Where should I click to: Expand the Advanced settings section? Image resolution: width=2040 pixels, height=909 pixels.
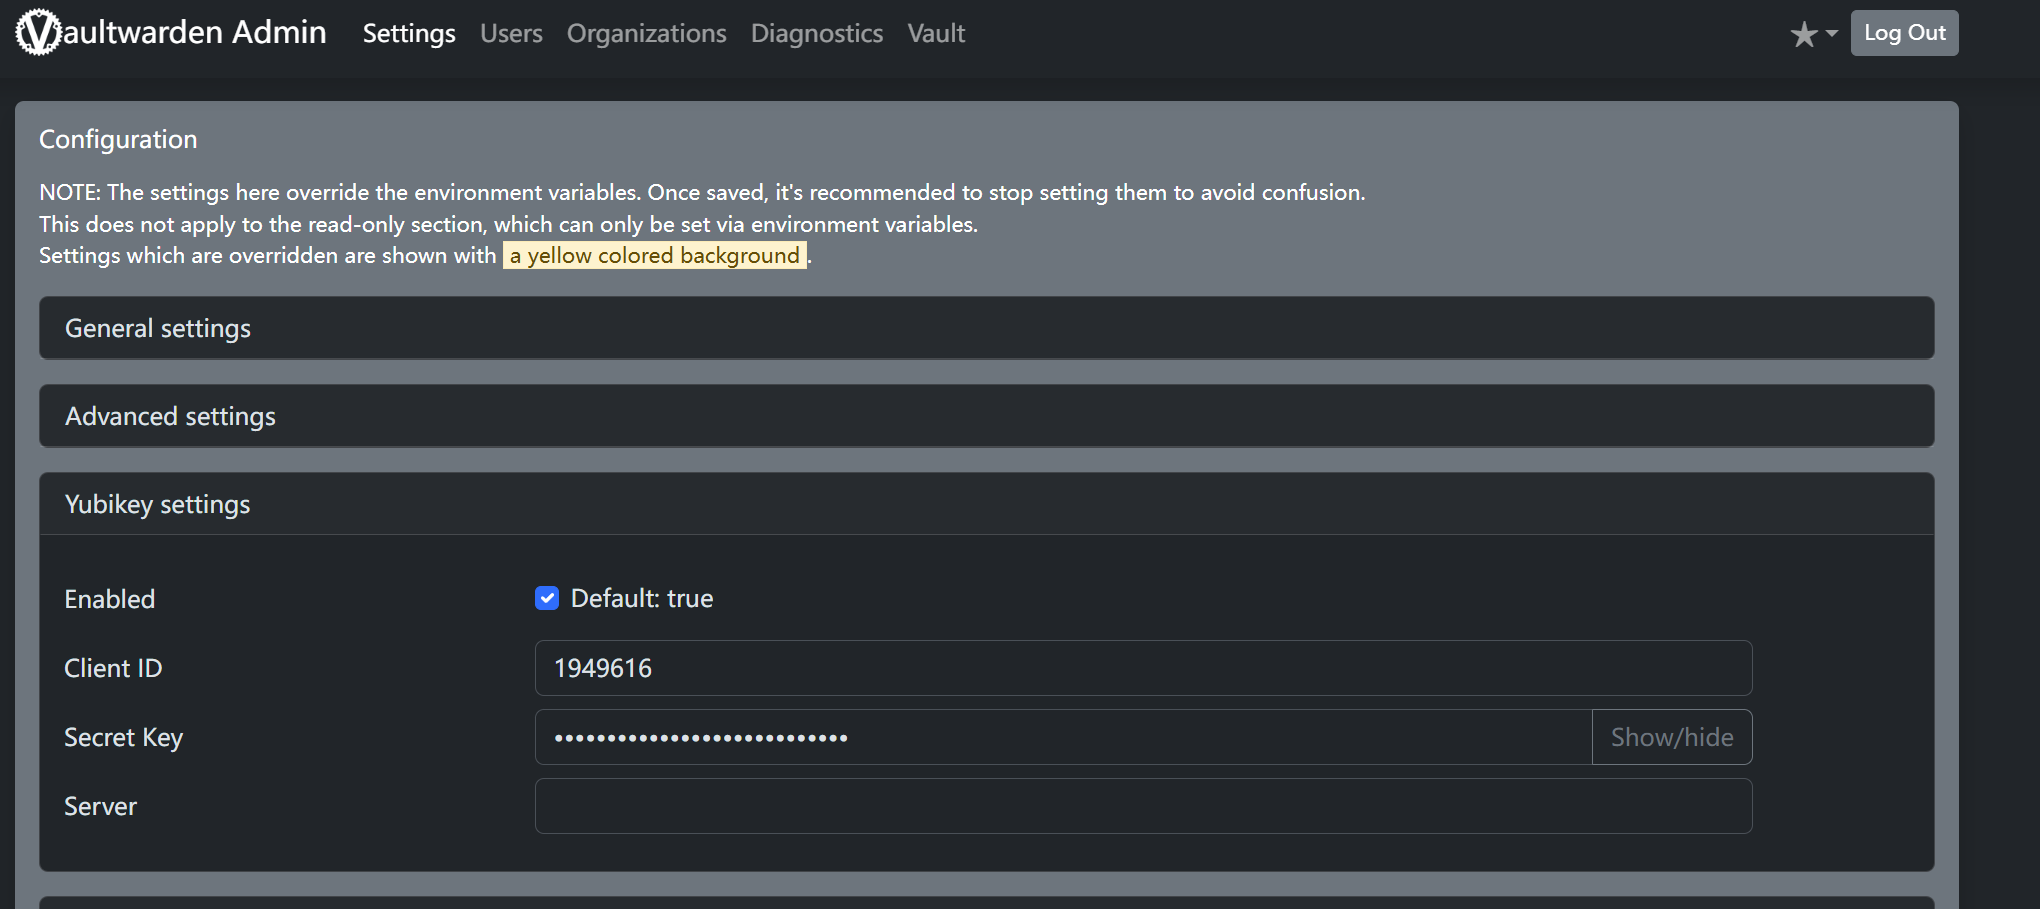pyautogui.click(x=986, y=416)
